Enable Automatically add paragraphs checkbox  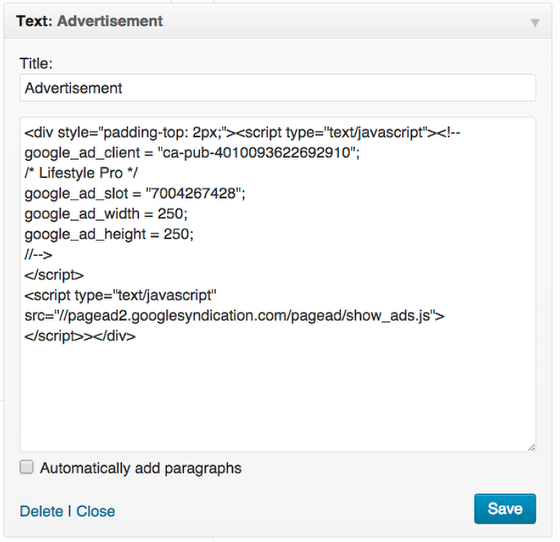[x=26, y=467]
